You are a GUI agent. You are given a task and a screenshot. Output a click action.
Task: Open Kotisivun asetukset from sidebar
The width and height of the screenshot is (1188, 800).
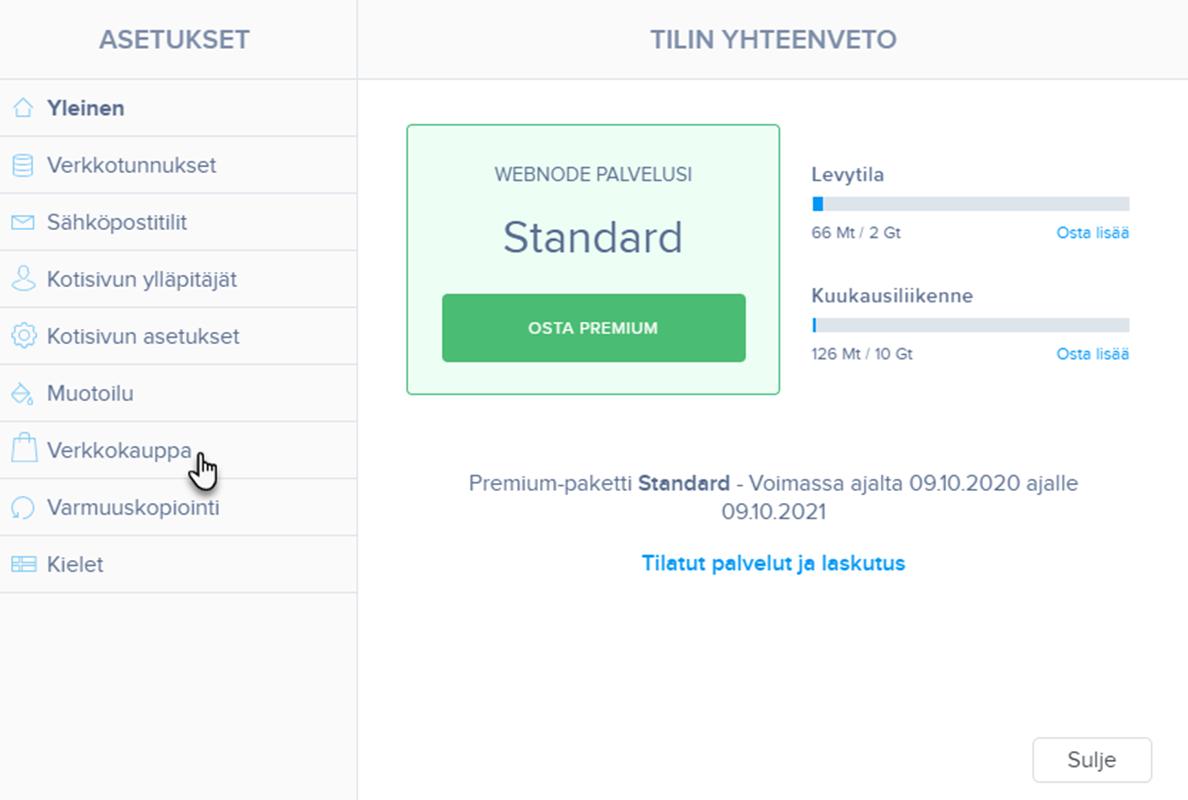143,336
